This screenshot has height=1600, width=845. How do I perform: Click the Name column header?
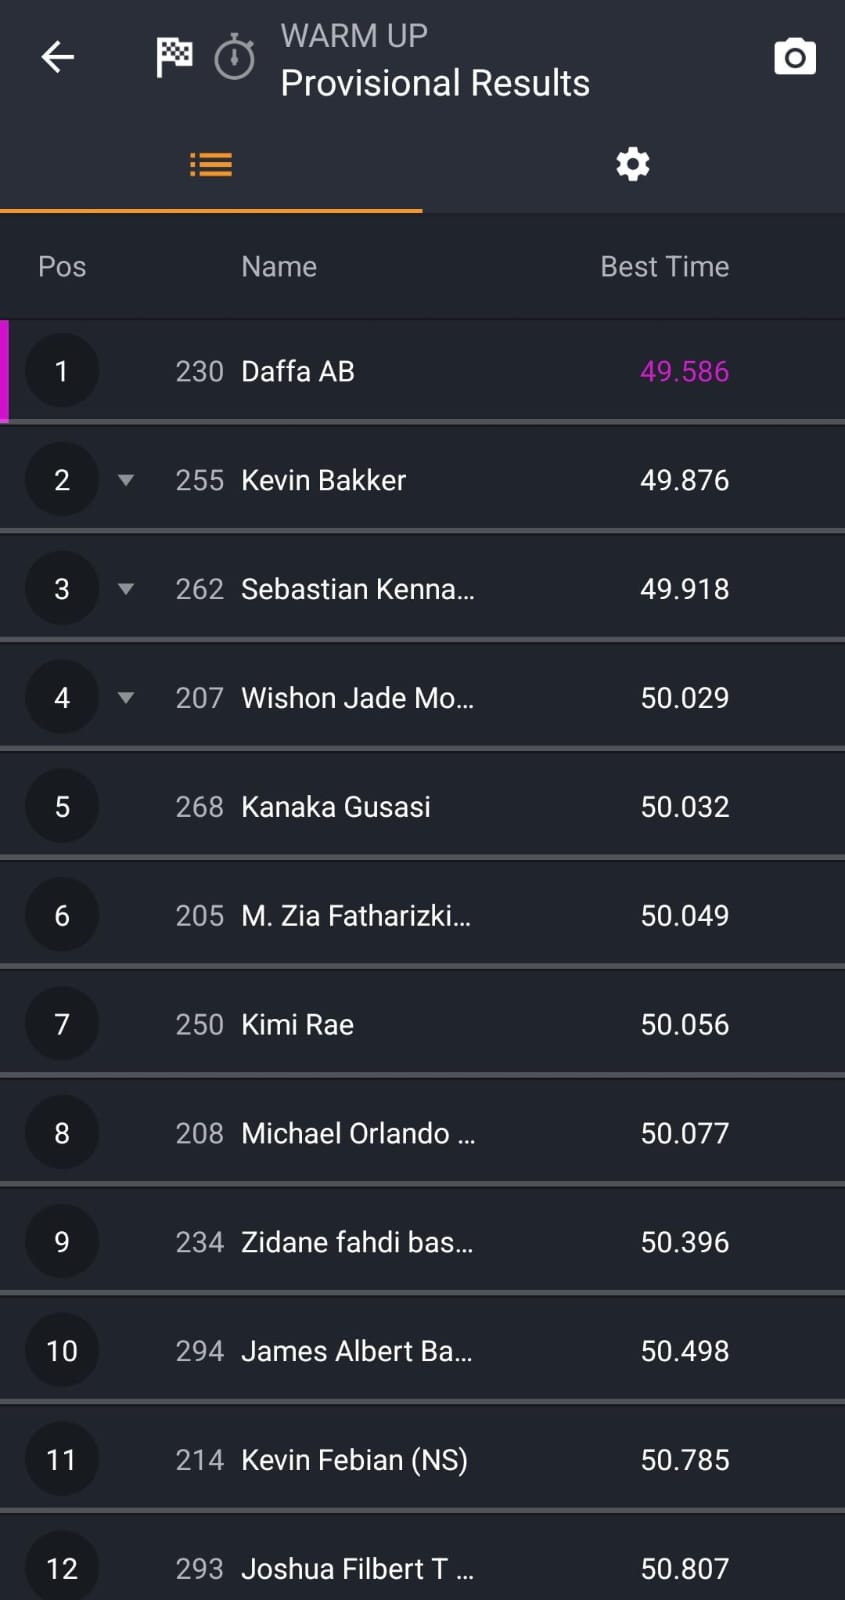tap(279, 267)
